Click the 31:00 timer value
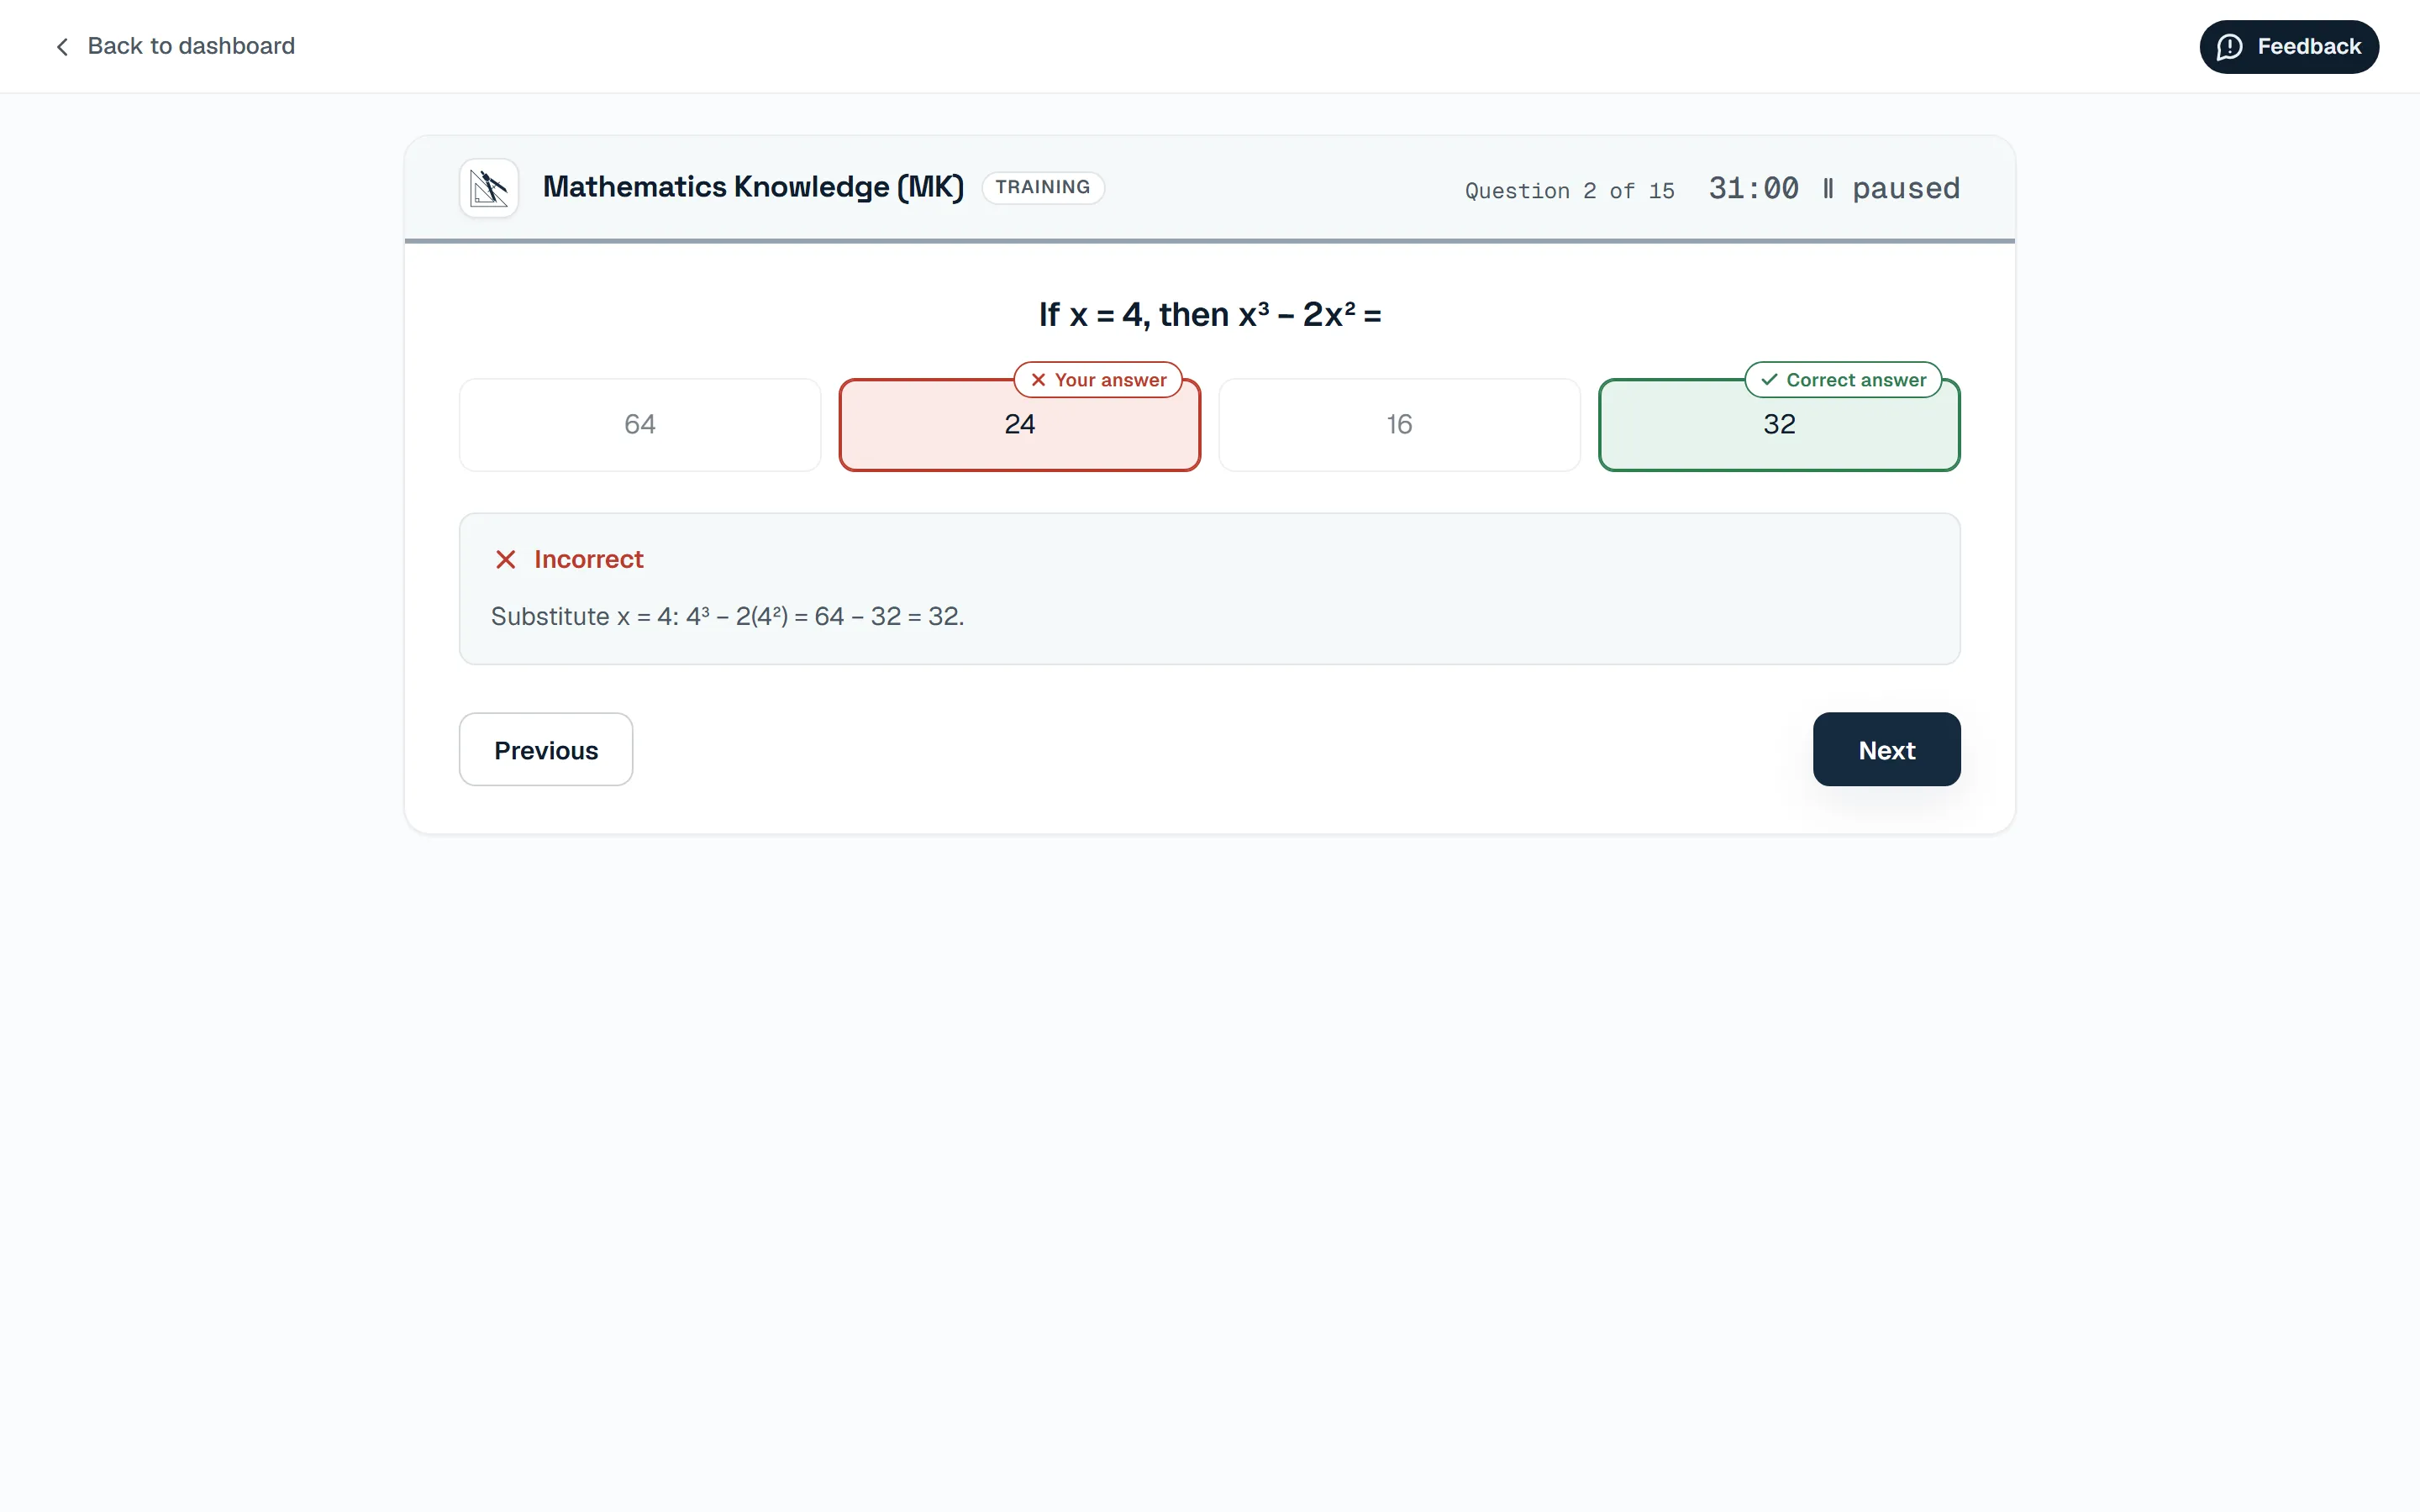This screenshot has height=1512, width=2420. click(x=1753, y=189)
